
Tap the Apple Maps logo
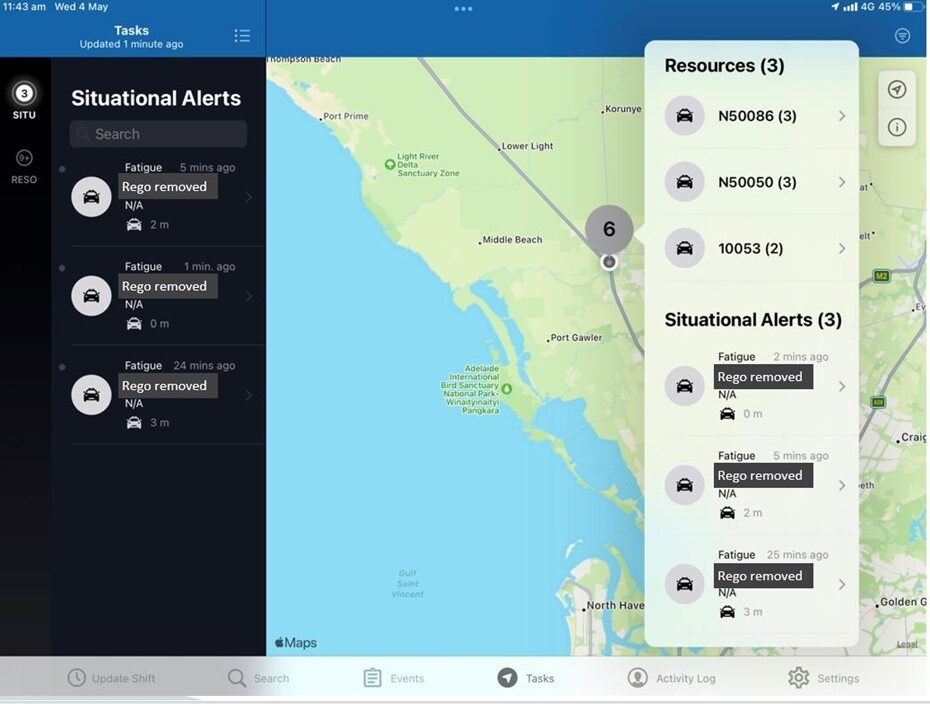pos(296,642)
